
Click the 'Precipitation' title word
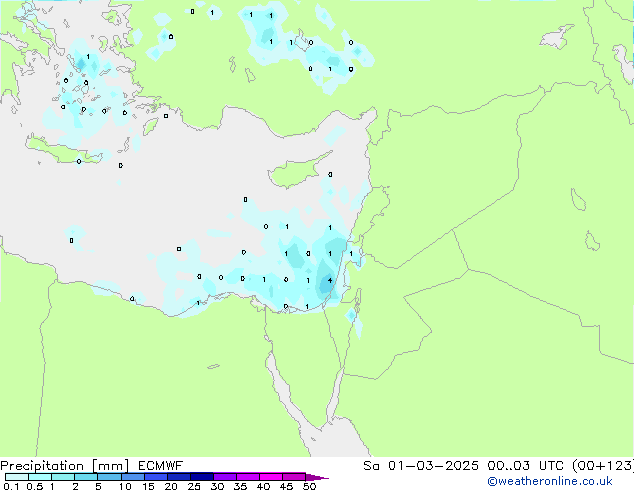[x=42, y=466]
